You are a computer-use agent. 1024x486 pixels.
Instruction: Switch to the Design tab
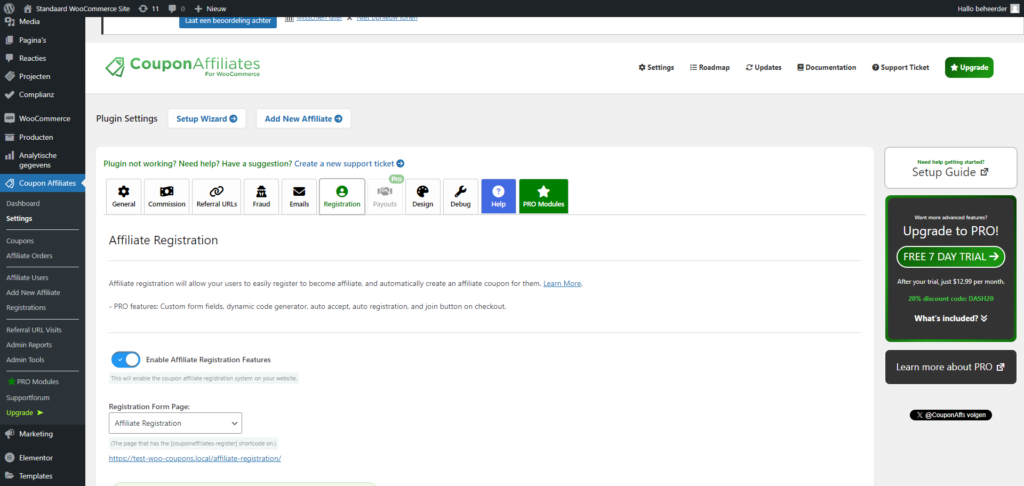click(423, 197)
